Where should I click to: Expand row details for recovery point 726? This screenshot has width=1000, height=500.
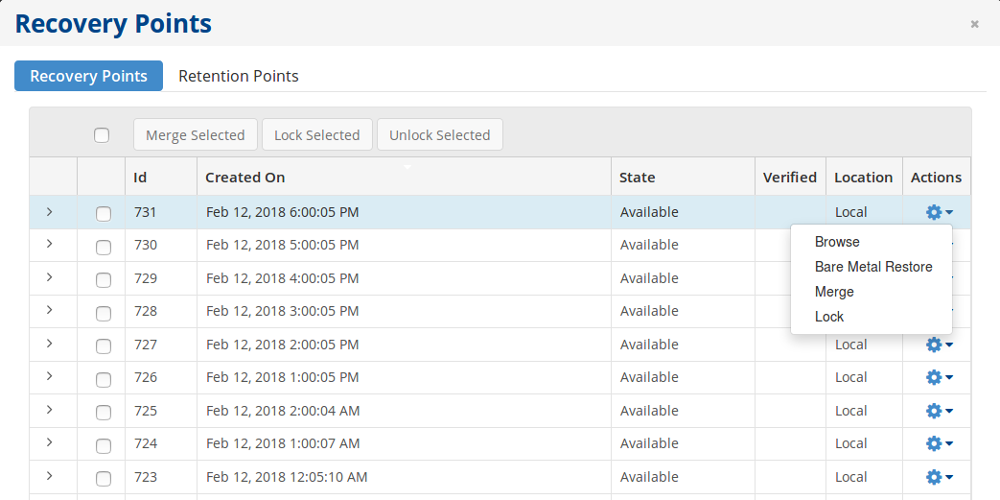pyautogui.click(x=50, y=376)
